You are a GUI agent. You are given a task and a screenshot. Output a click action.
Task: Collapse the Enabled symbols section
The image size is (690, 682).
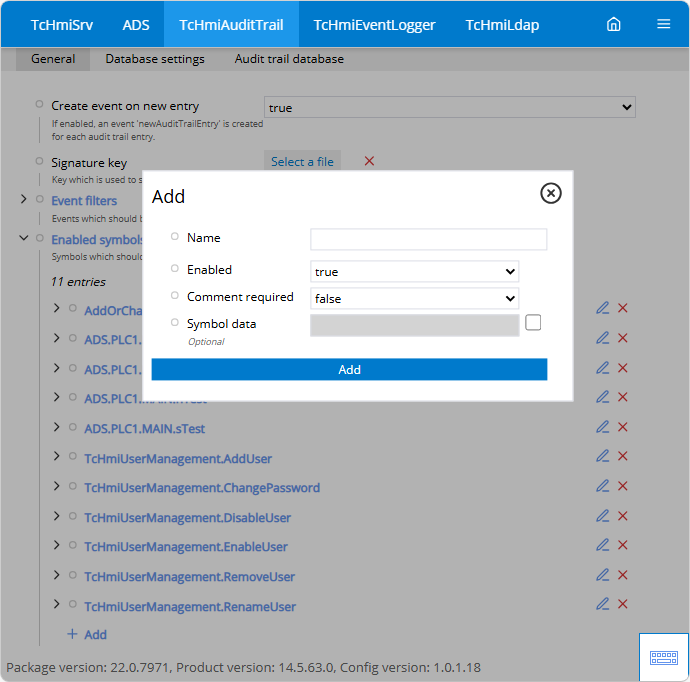(x=24, y=238)
